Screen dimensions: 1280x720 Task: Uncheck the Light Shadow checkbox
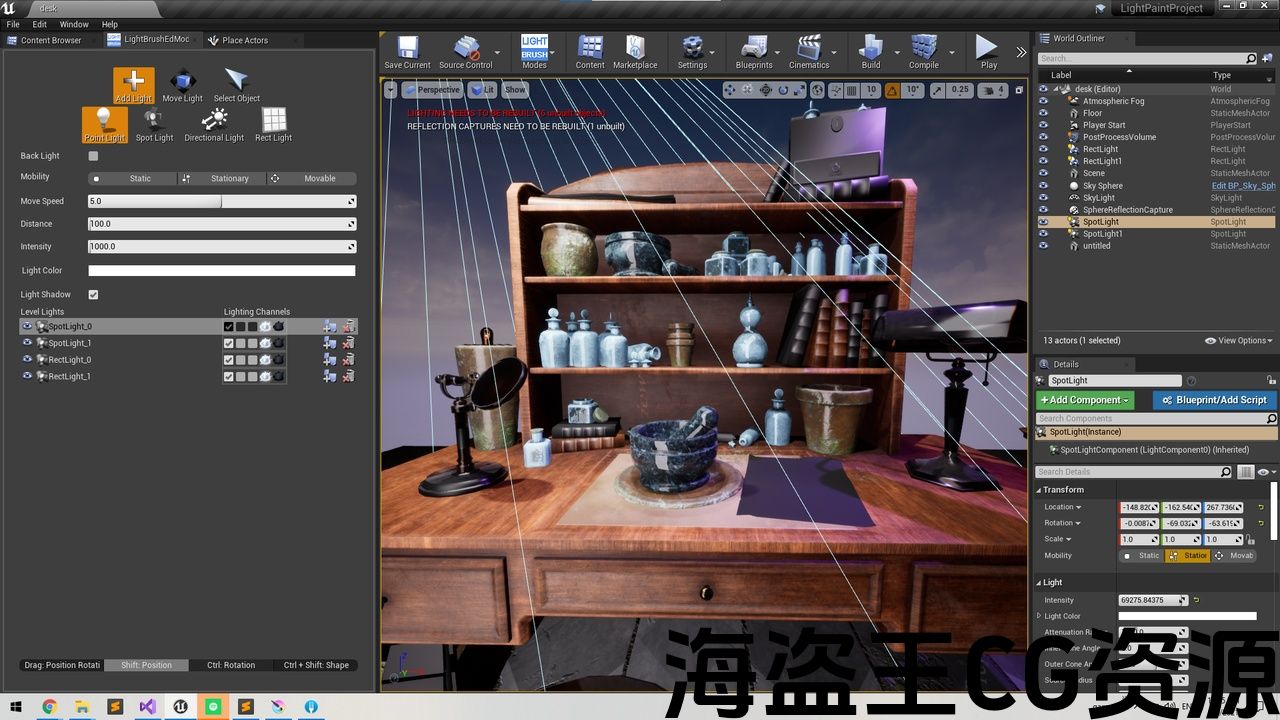point(93,295)
